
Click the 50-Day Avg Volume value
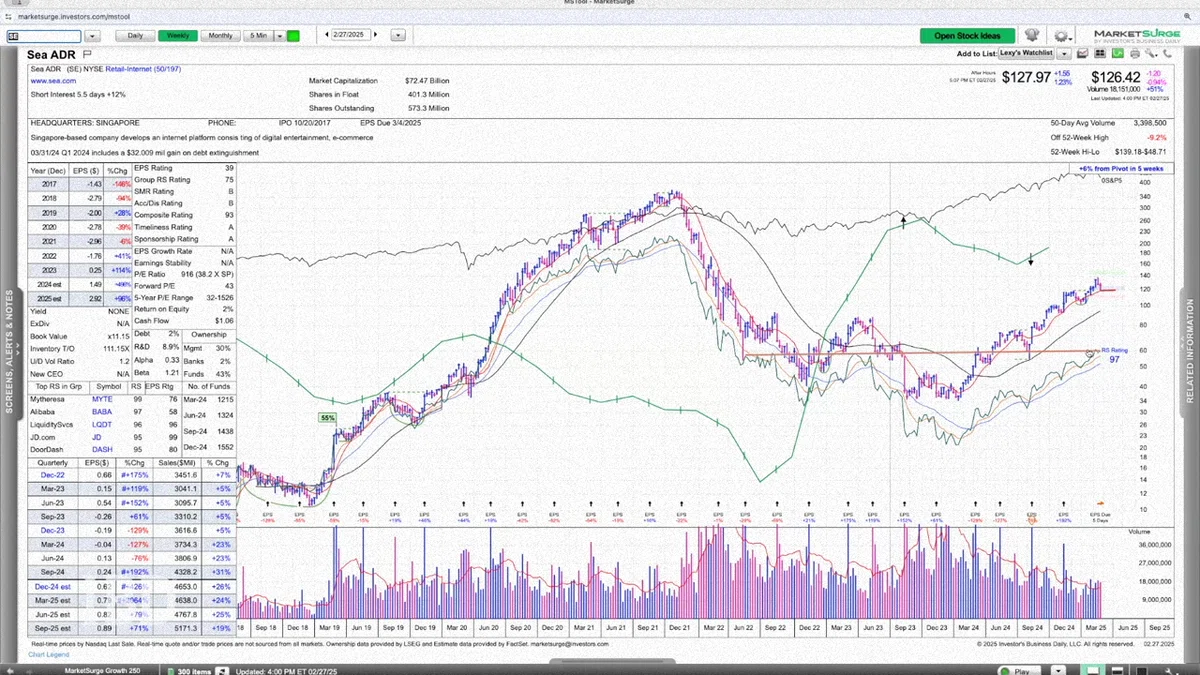click(x=1148, y=123)
